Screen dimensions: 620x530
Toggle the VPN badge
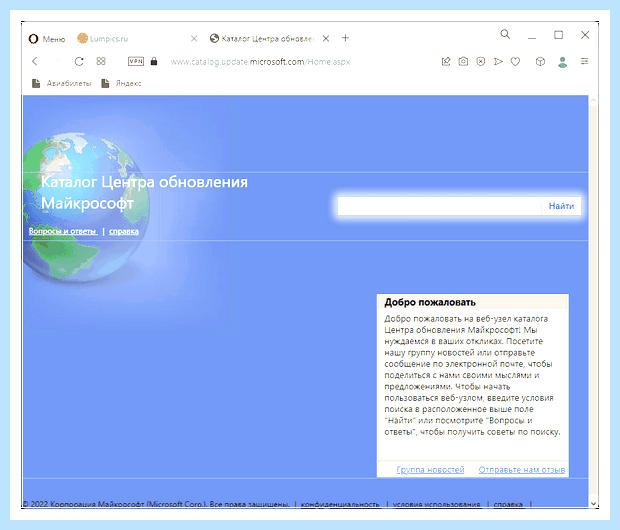[x=136, y=61]
